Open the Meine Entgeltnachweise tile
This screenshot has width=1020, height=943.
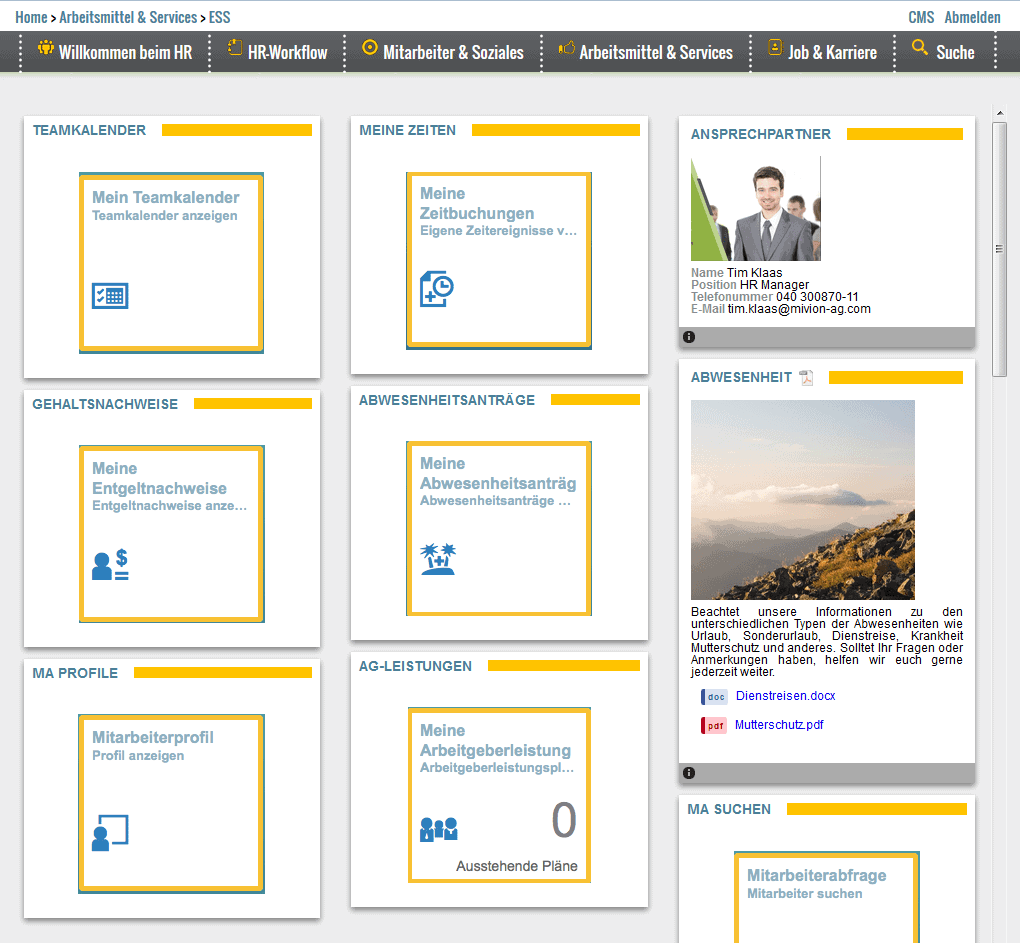[x=171, y=533]
